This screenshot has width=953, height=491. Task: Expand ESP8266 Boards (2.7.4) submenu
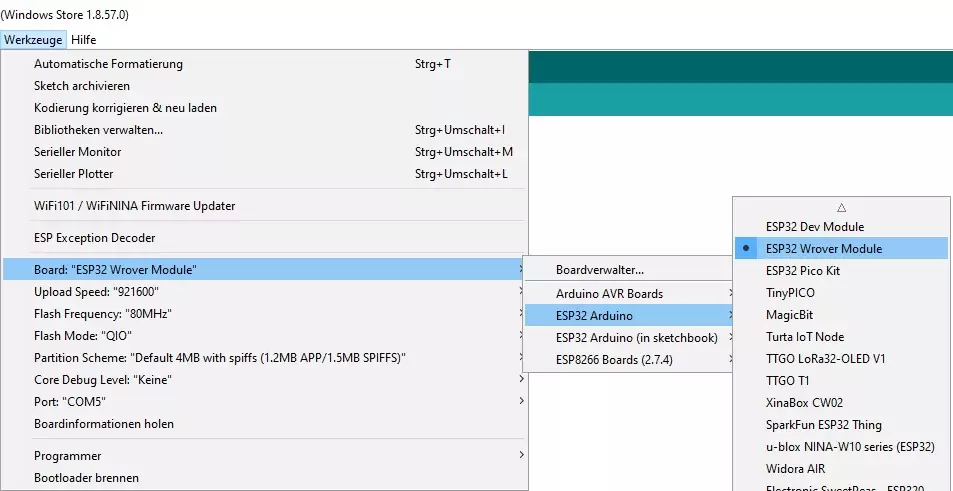coord(629,359)
